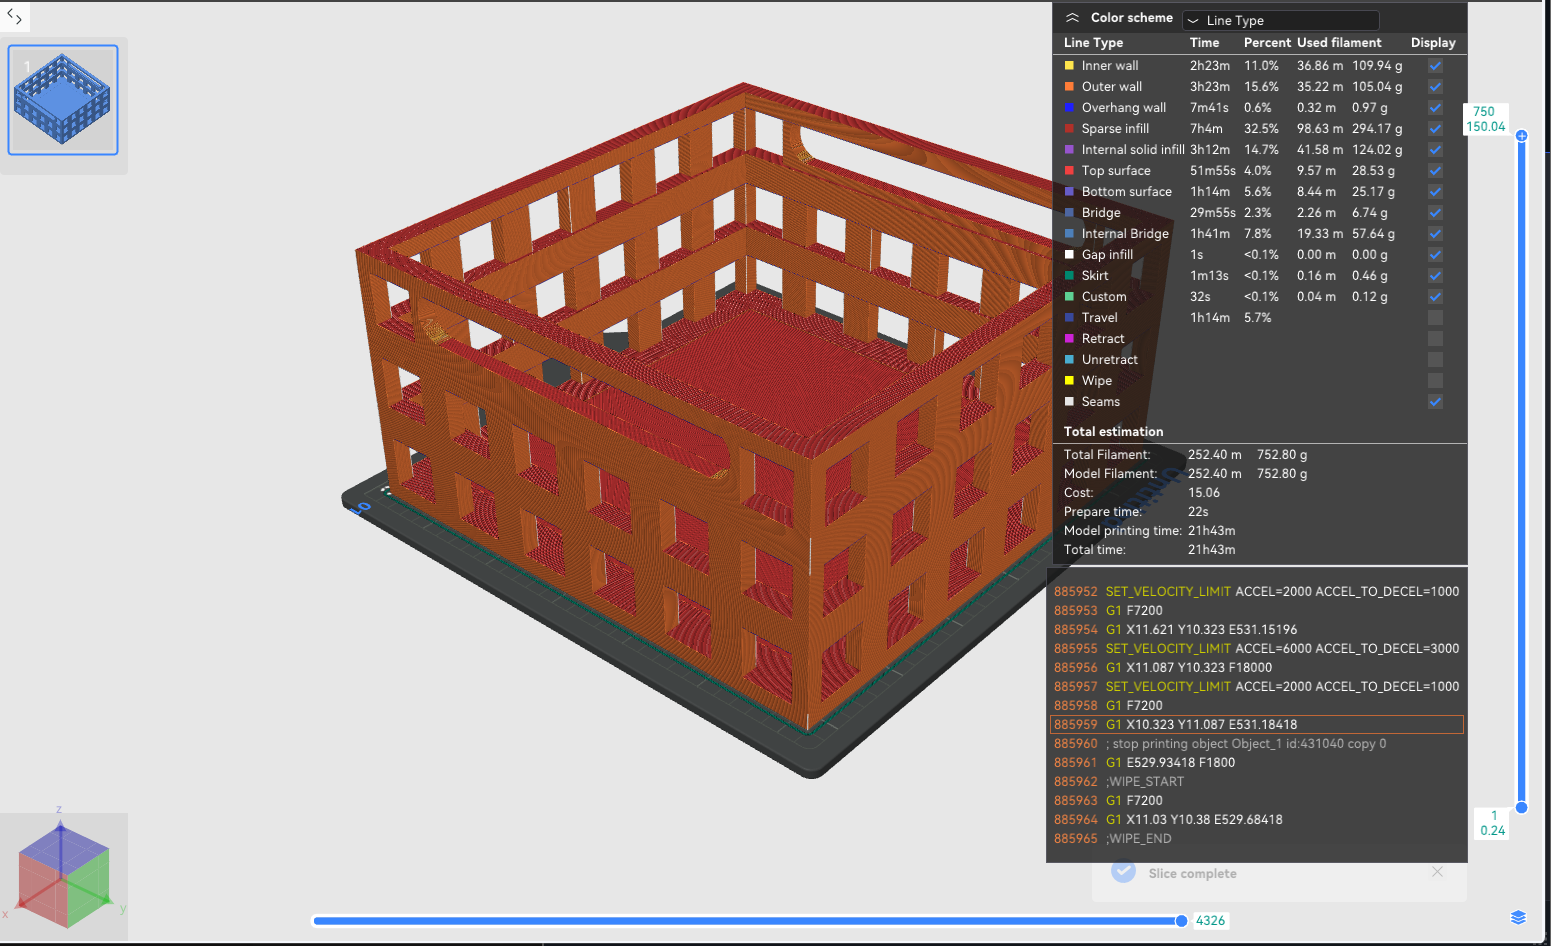Click the Slice complete checkmark icon
This screenshot has height=946, width=1551.
[1123, 872]
